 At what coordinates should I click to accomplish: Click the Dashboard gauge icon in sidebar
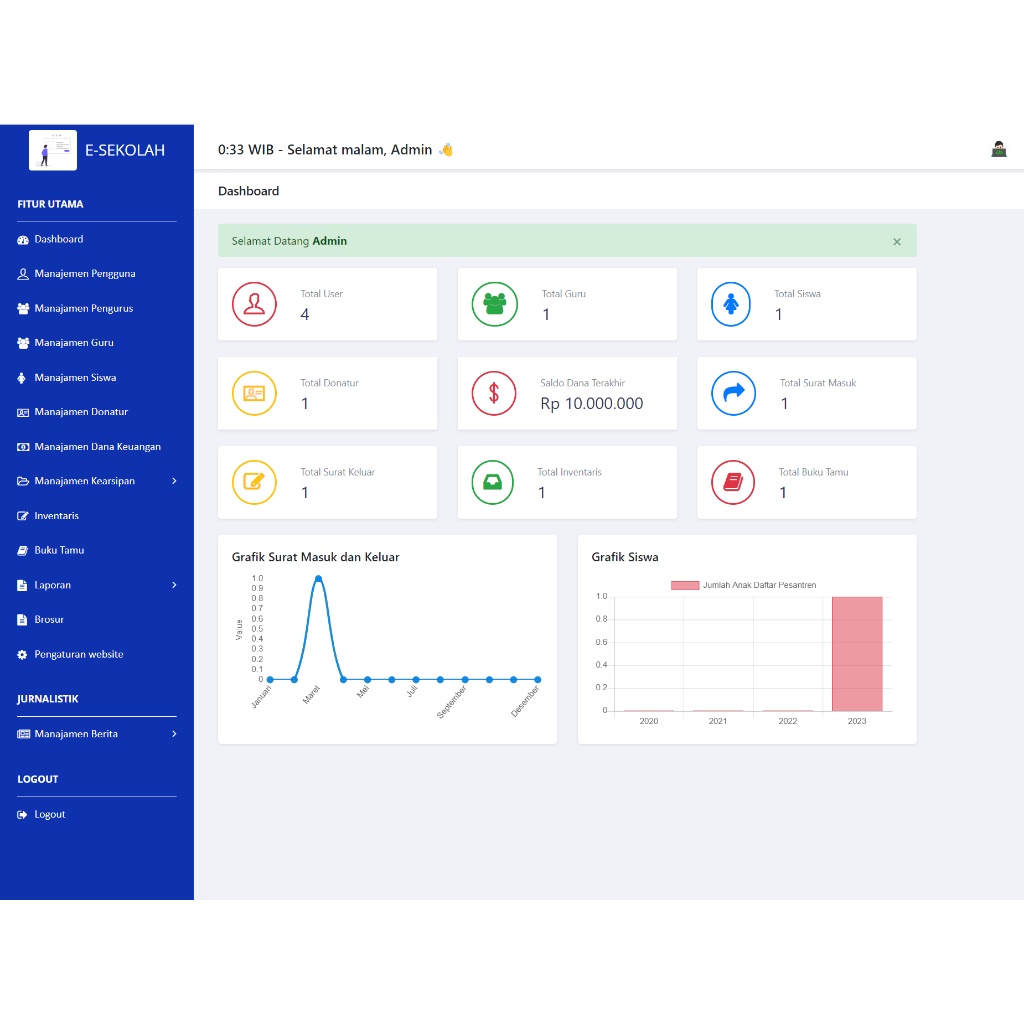tap(23, 240)
